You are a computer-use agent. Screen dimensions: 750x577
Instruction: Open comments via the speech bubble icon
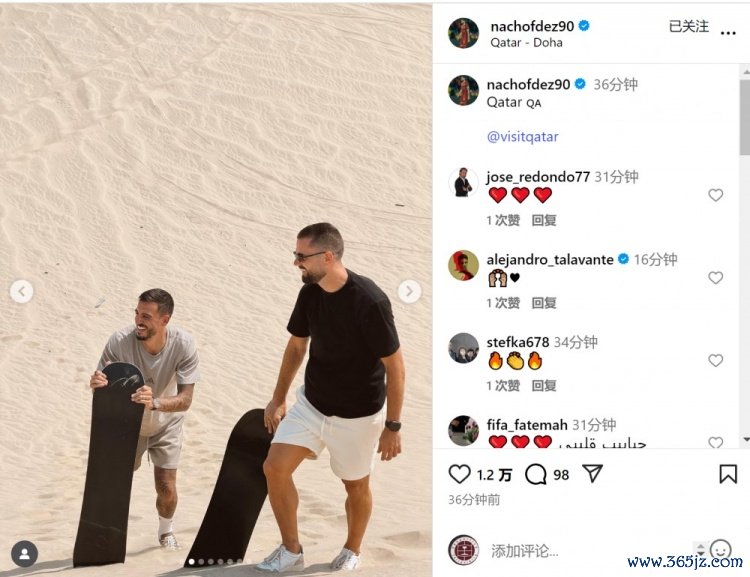[535, 475]
